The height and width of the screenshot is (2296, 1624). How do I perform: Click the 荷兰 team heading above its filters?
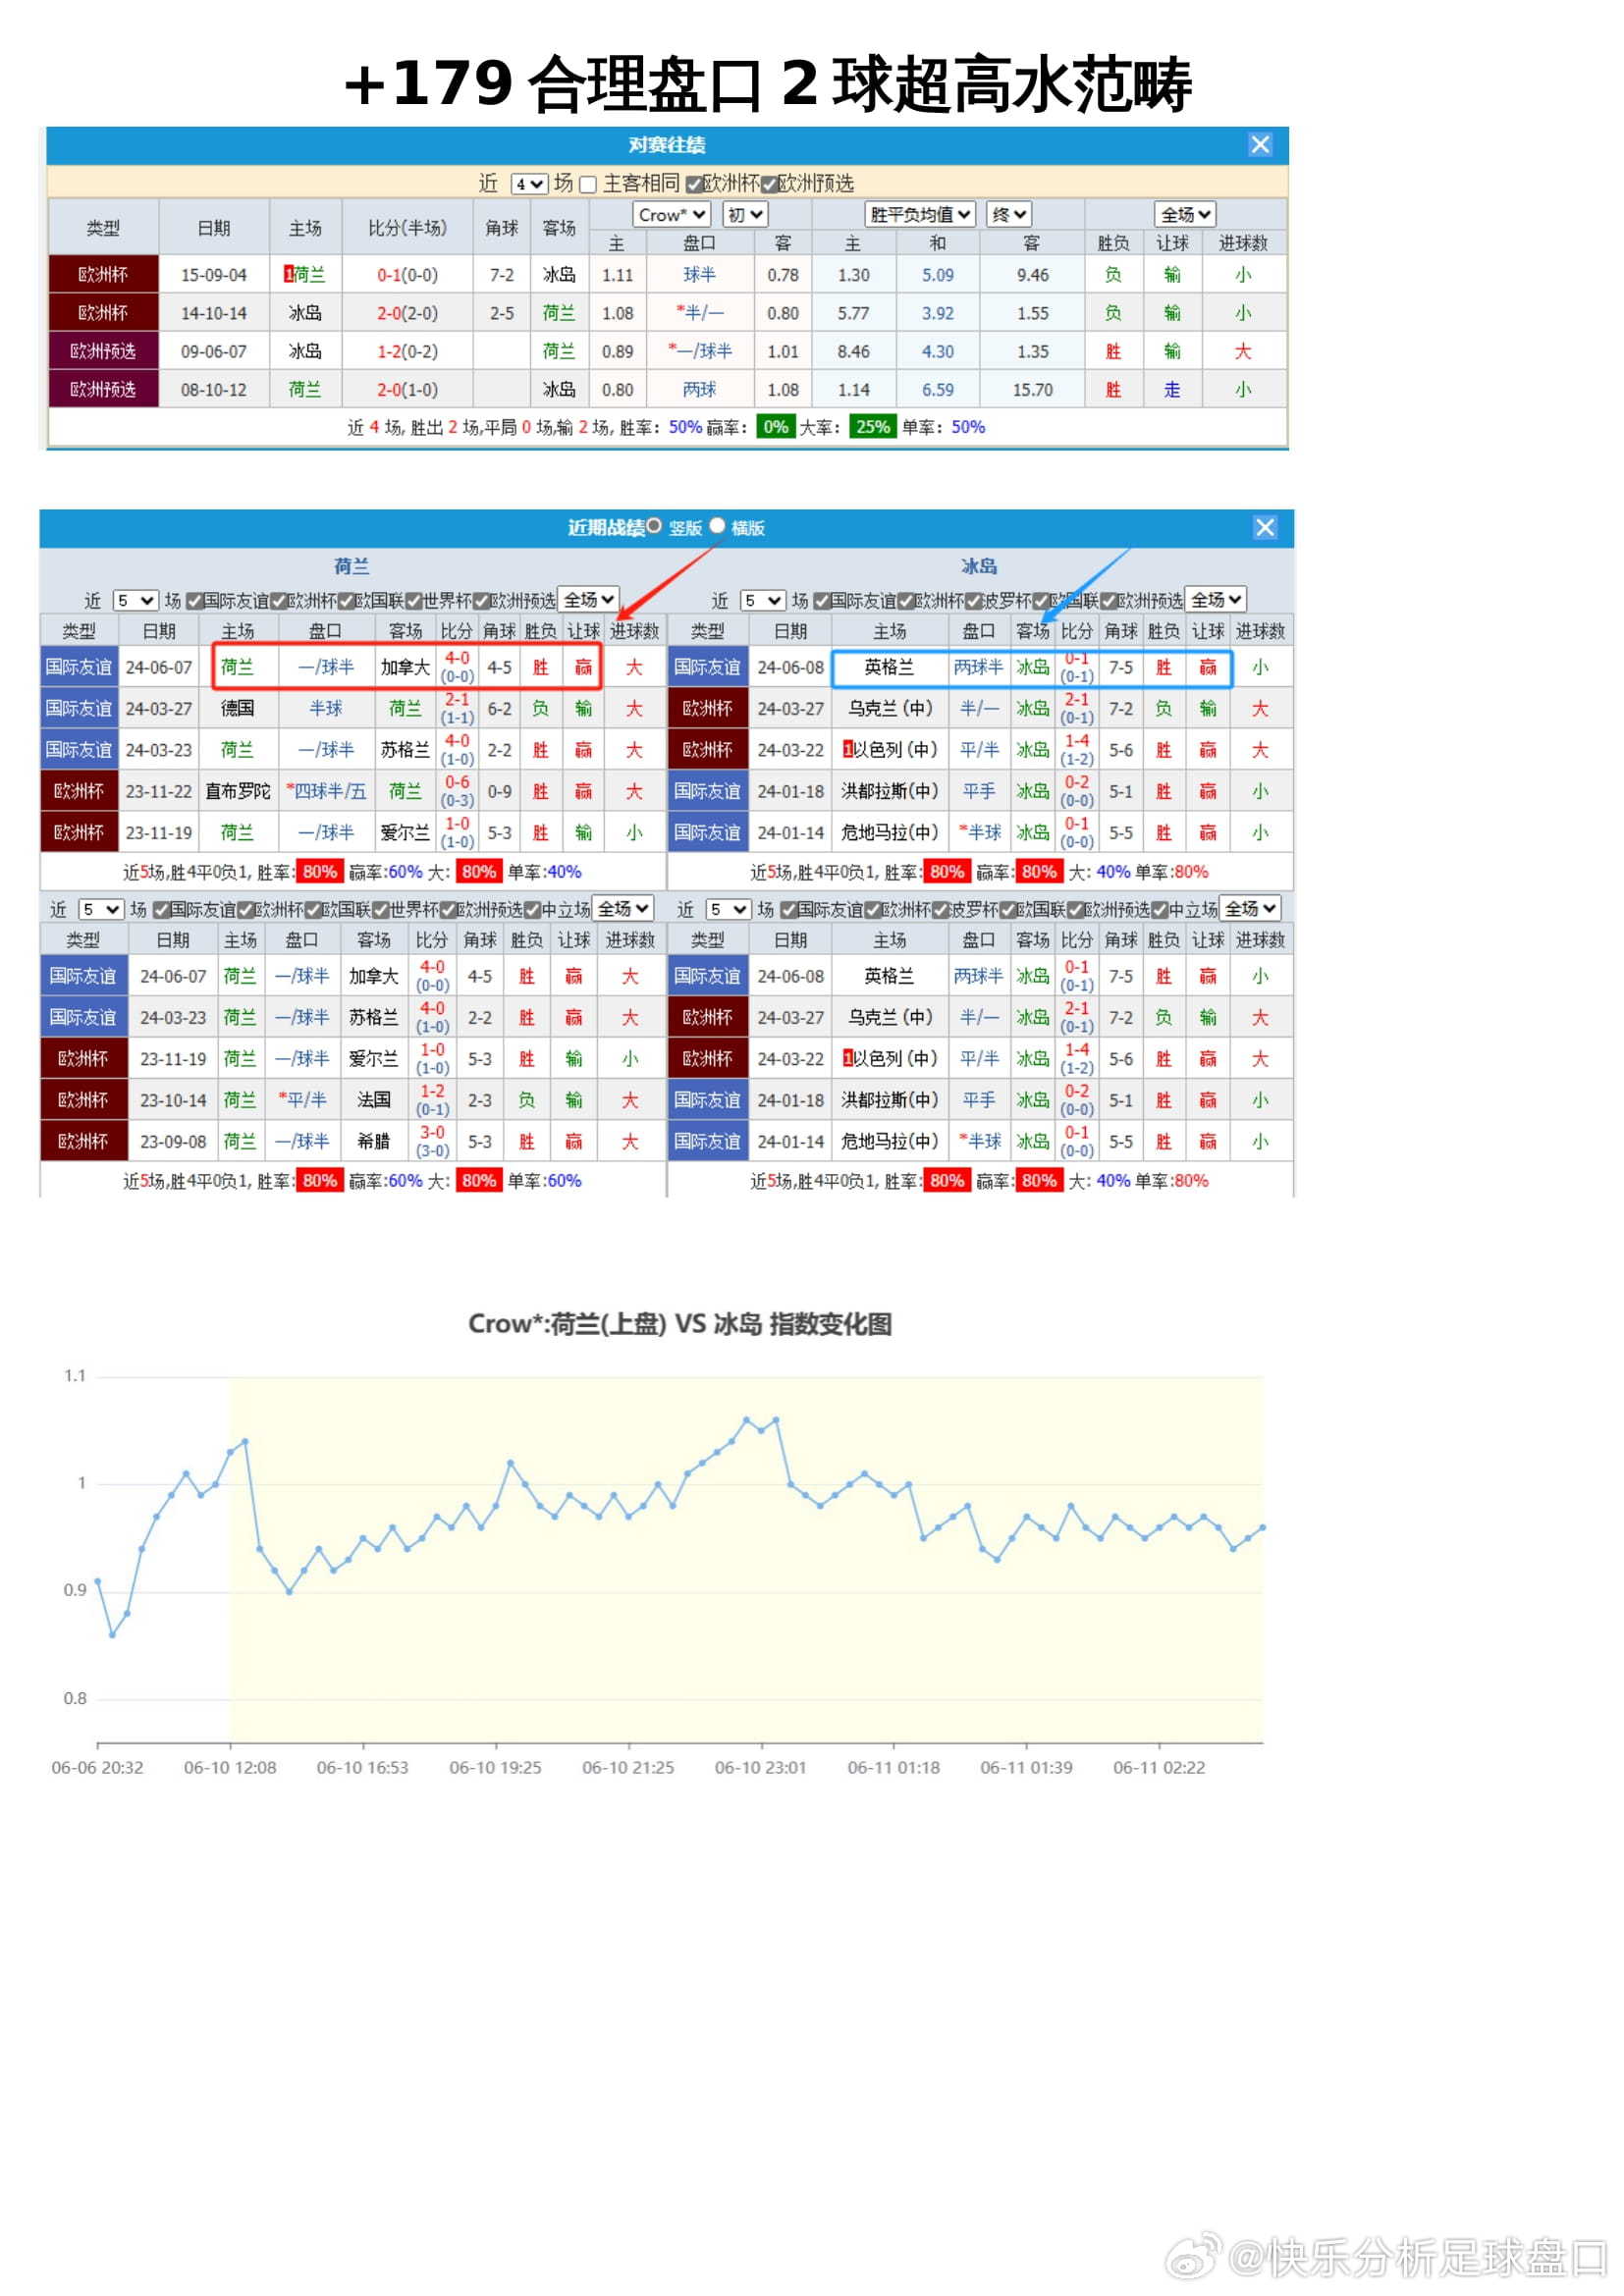351,566
